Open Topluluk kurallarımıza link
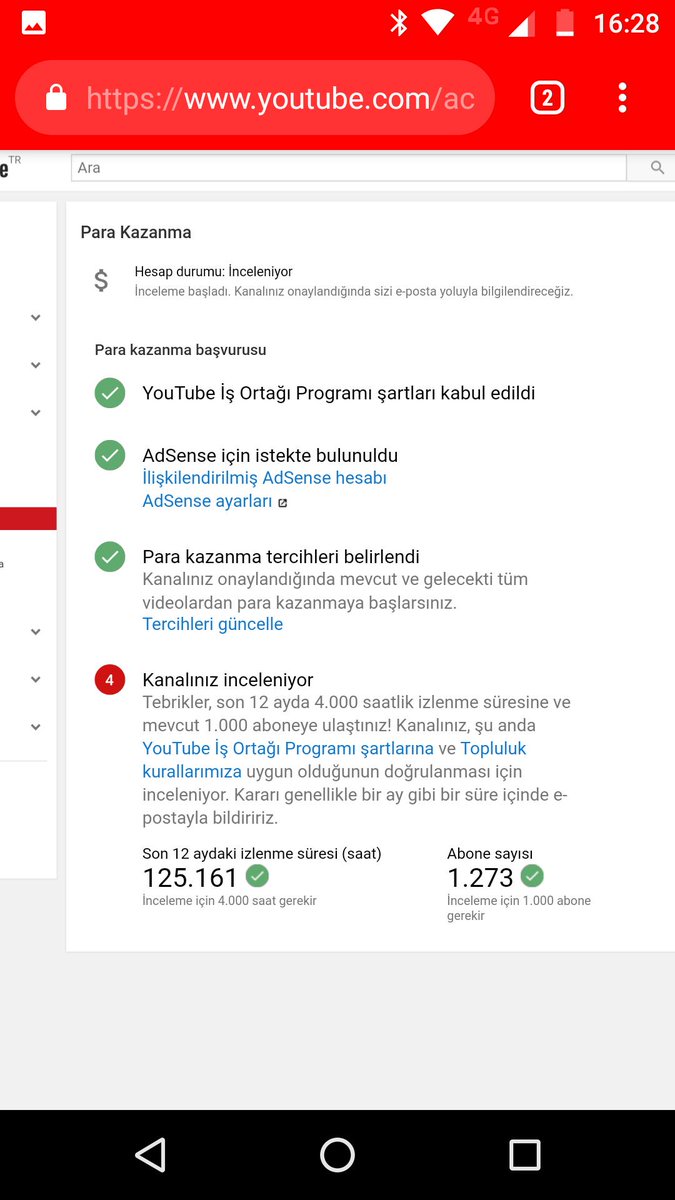The image size is (675, 1200). click(334, 760)
